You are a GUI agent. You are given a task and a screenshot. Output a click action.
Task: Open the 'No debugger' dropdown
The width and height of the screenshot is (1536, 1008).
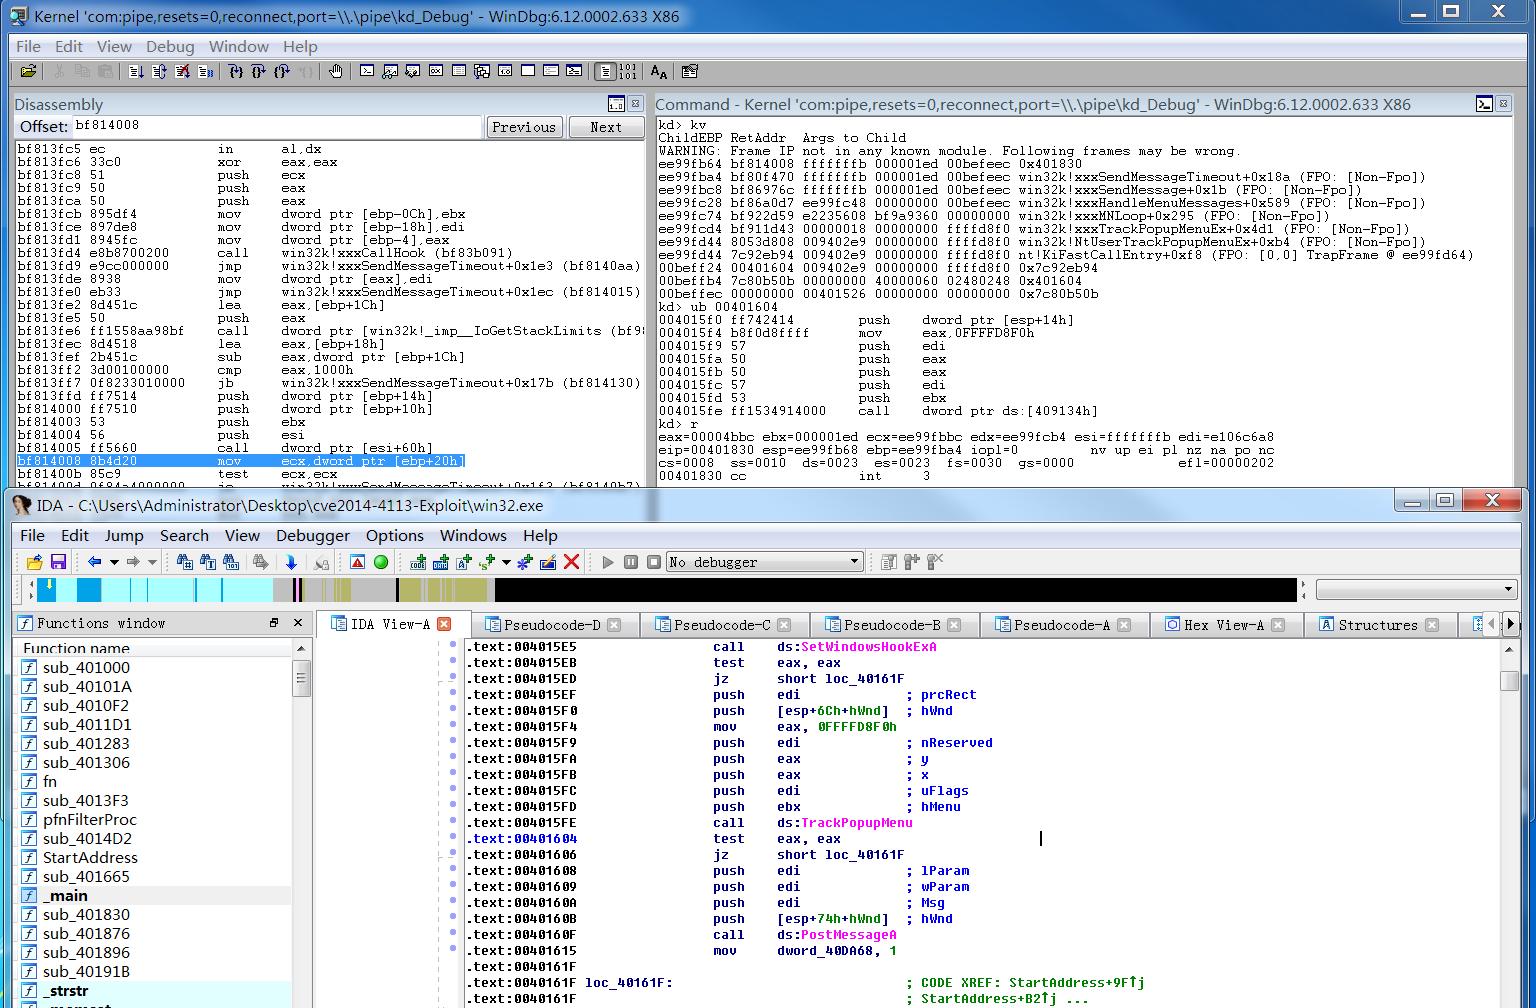click(x=855, y=562)
